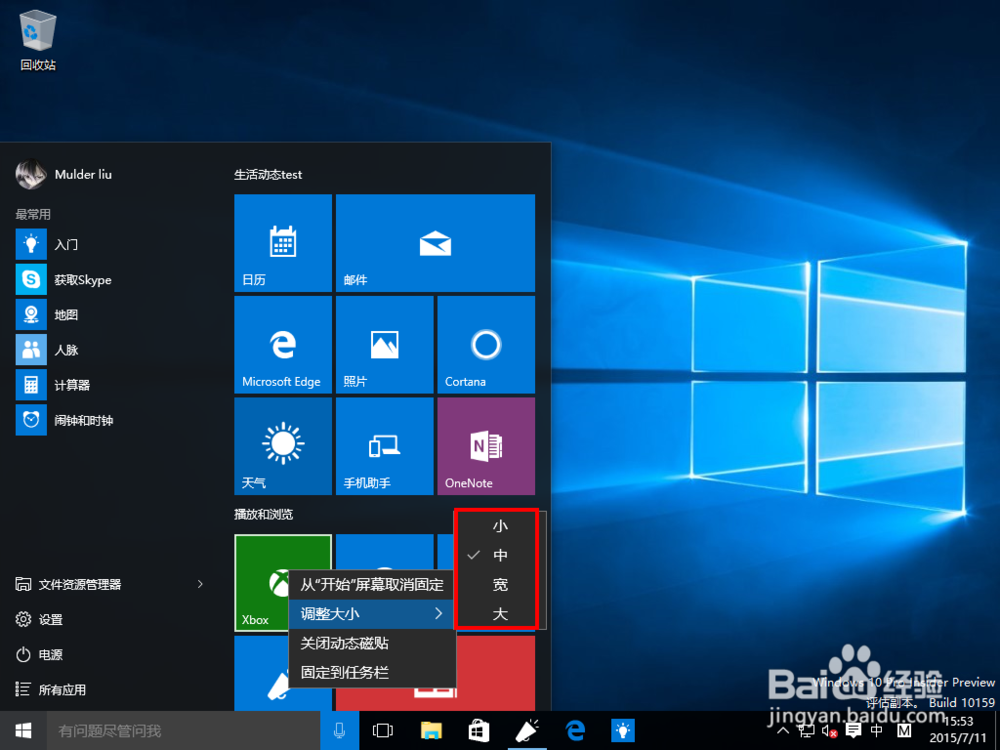1000x750 pixels.
Task: Click the muted volume tray icon
Action: (x=829, y=731)
